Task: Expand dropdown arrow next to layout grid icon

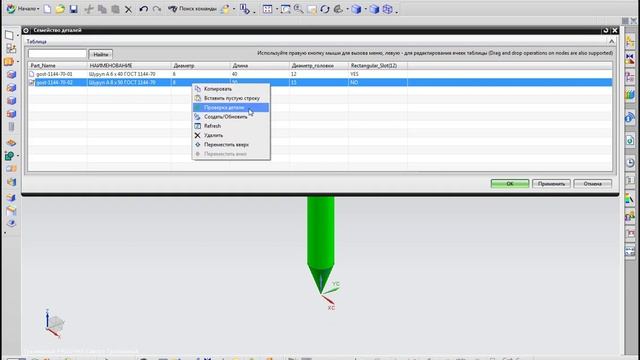Action: [x=277, y=9]
